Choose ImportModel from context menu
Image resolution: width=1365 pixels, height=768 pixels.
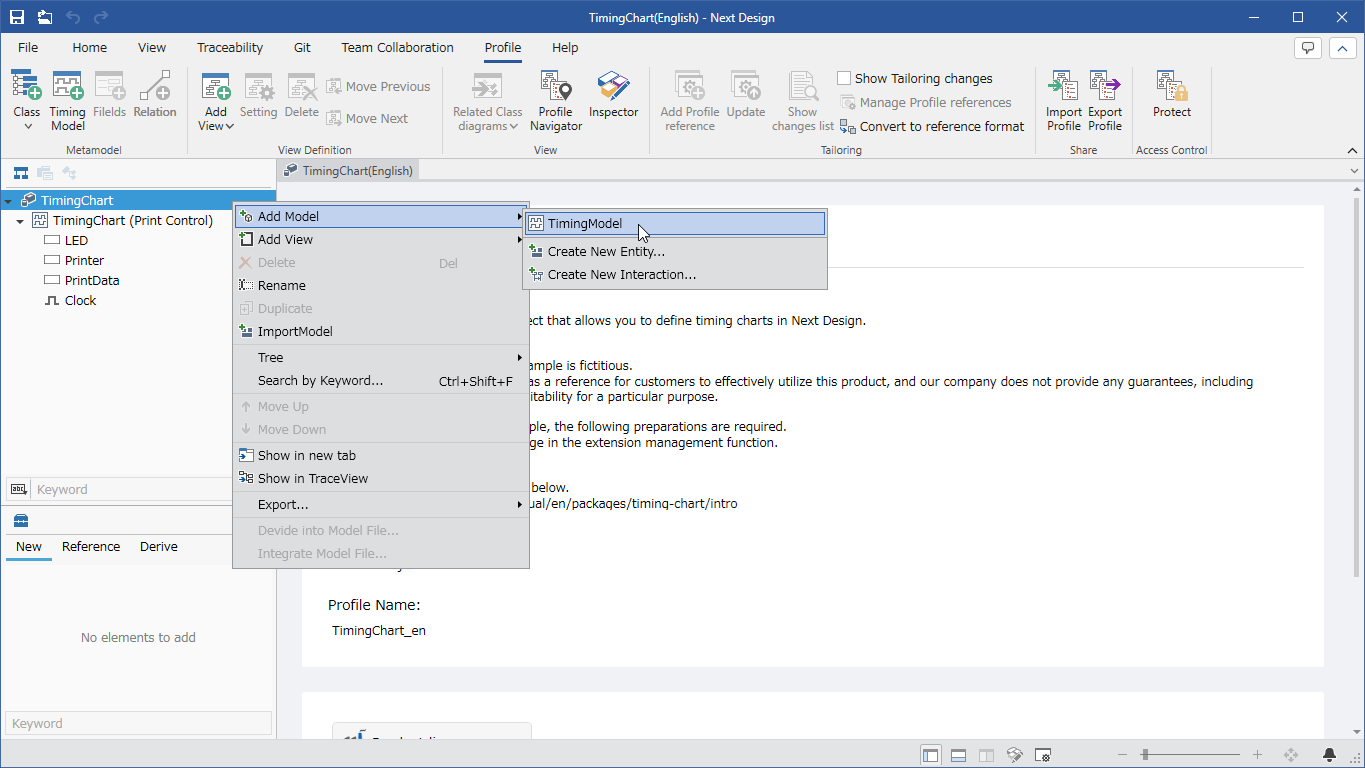pos(381,331)
